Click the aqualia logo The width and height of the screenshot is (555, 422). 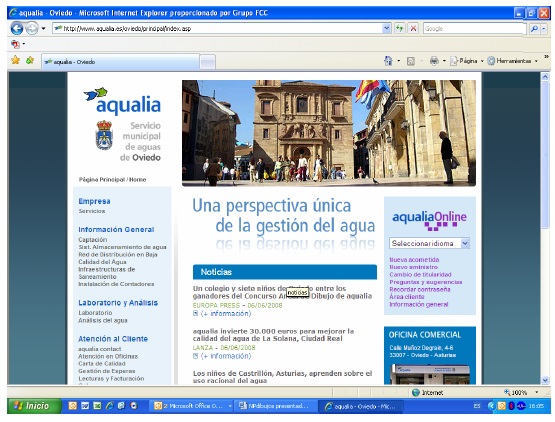click(x=122, y=101)
